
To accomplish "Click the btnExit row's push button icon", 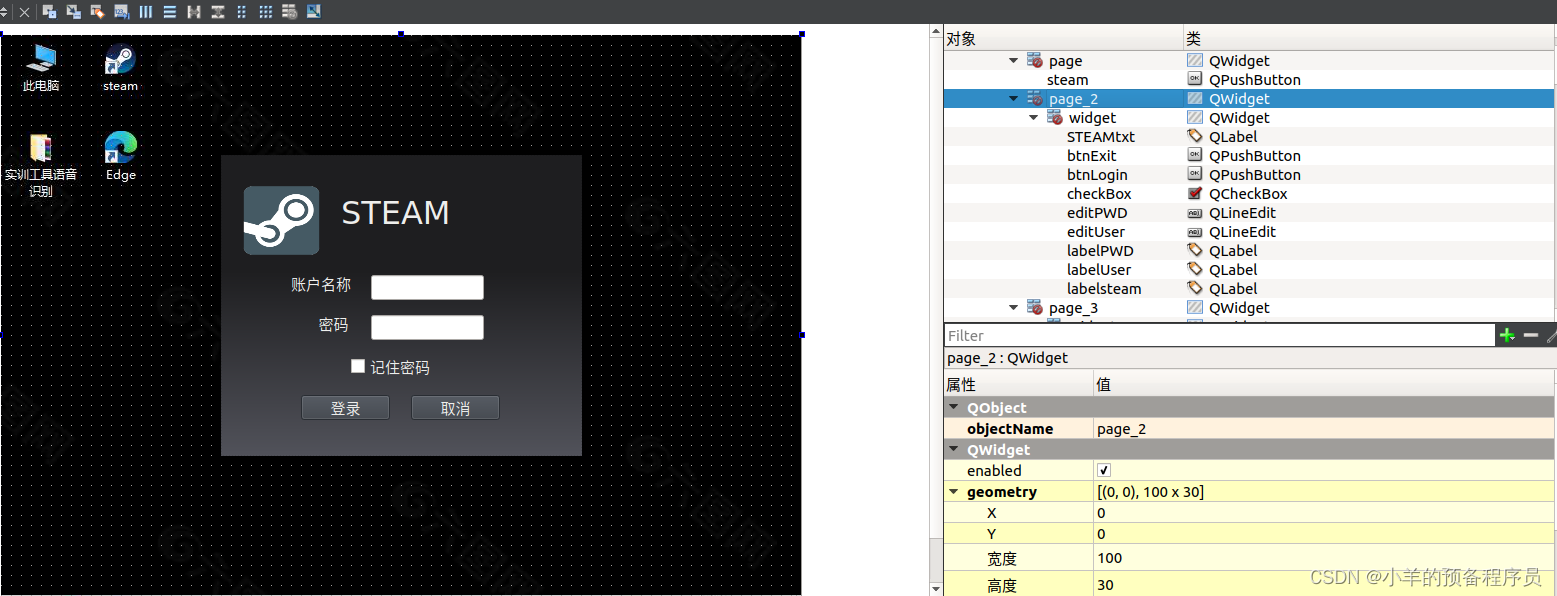I will point(1195,155).
